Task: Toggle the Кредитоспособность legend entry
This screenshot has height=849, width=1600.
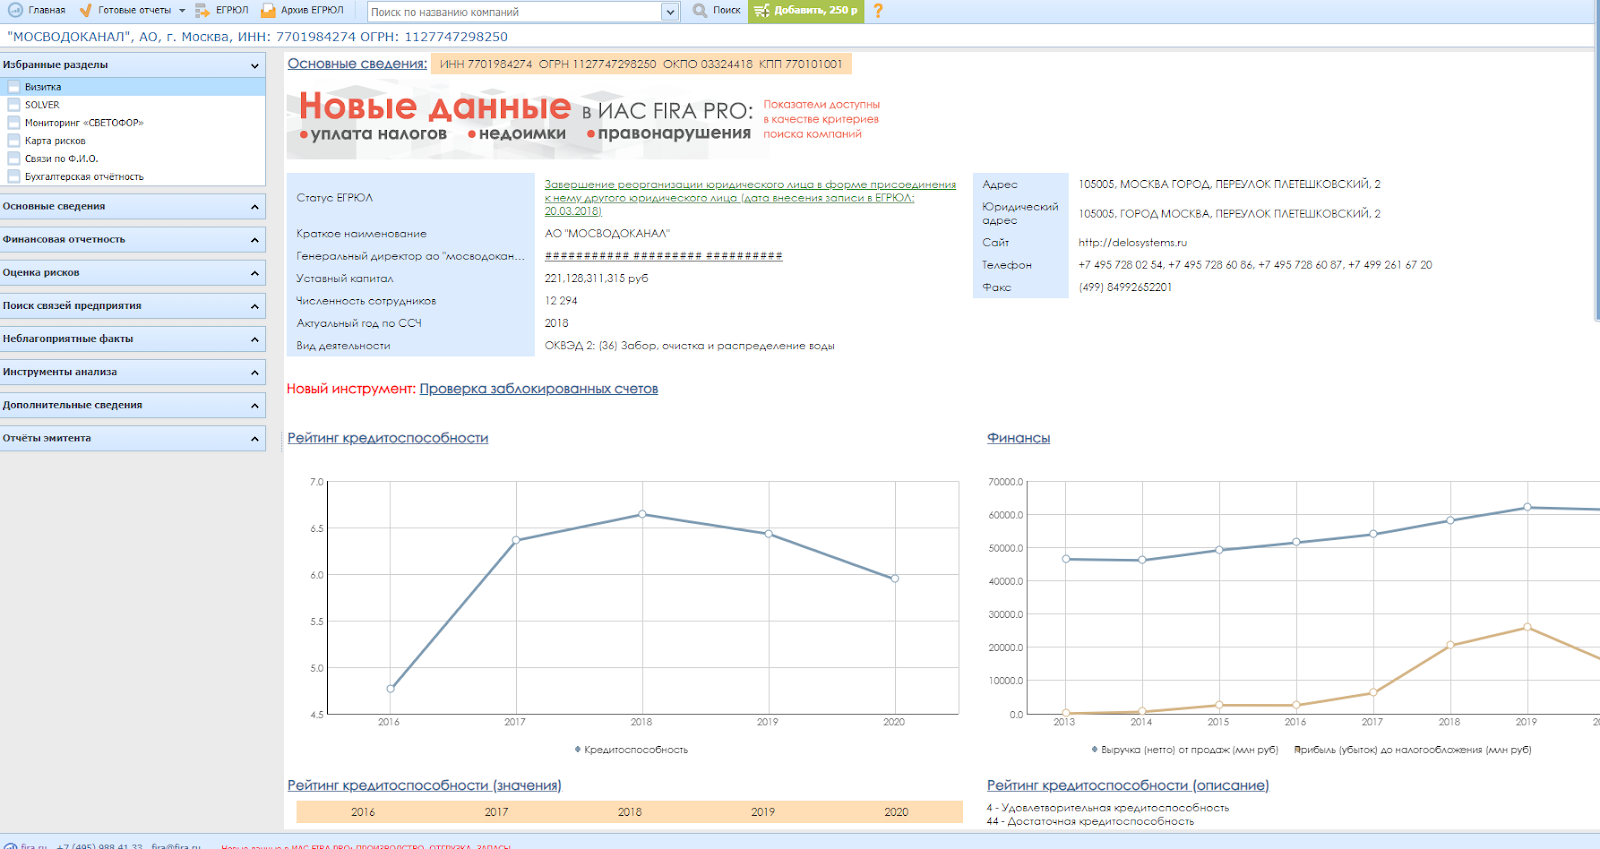Action: (631, 749)
